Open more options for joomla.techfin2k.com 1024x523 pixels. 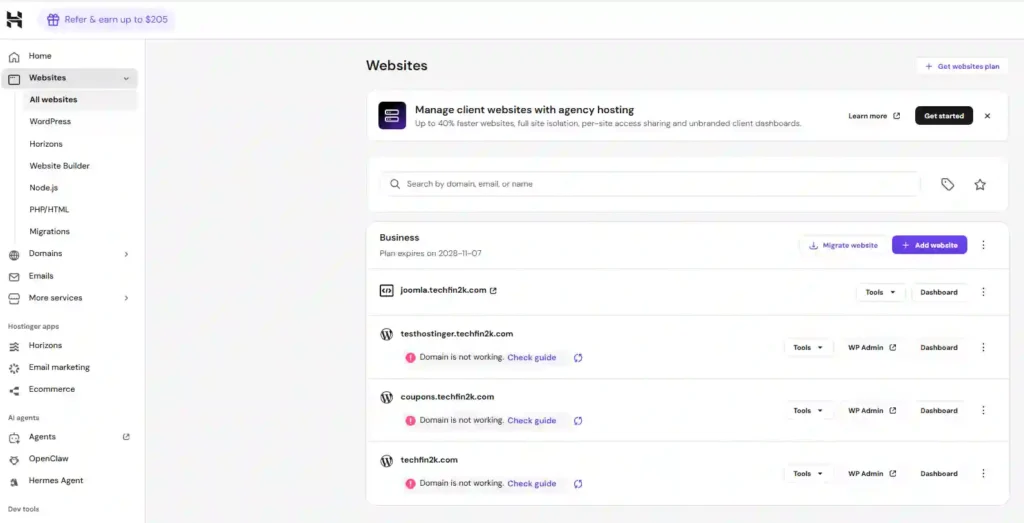click(984, 293)
